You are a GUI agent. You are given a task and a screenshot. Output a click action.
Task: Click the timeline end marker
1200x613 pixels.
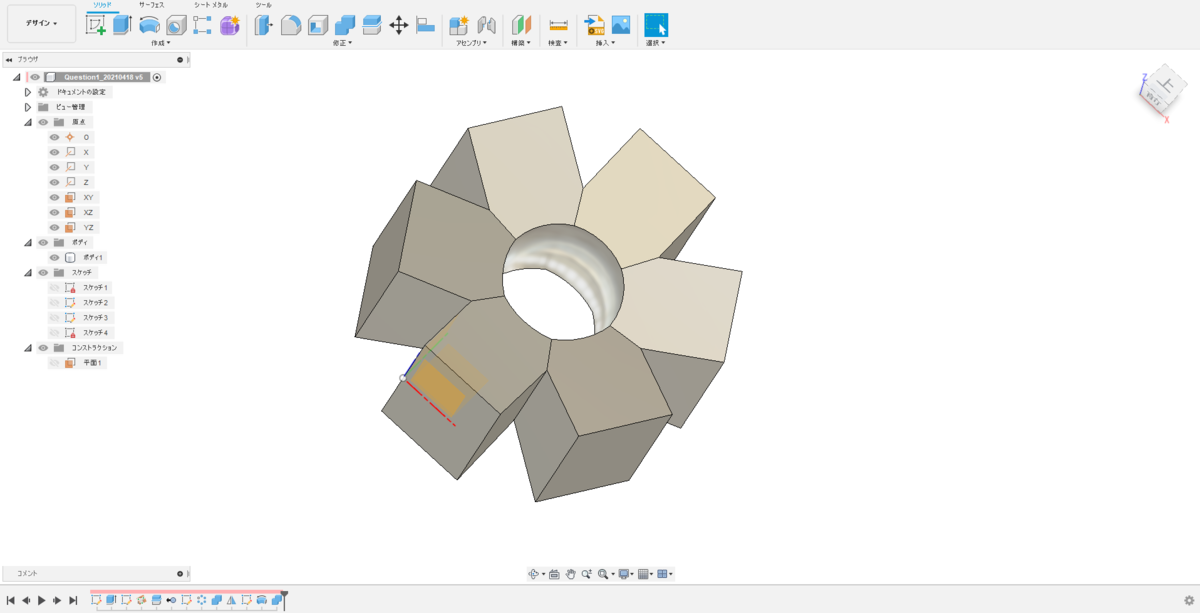(x=285, y=599)
